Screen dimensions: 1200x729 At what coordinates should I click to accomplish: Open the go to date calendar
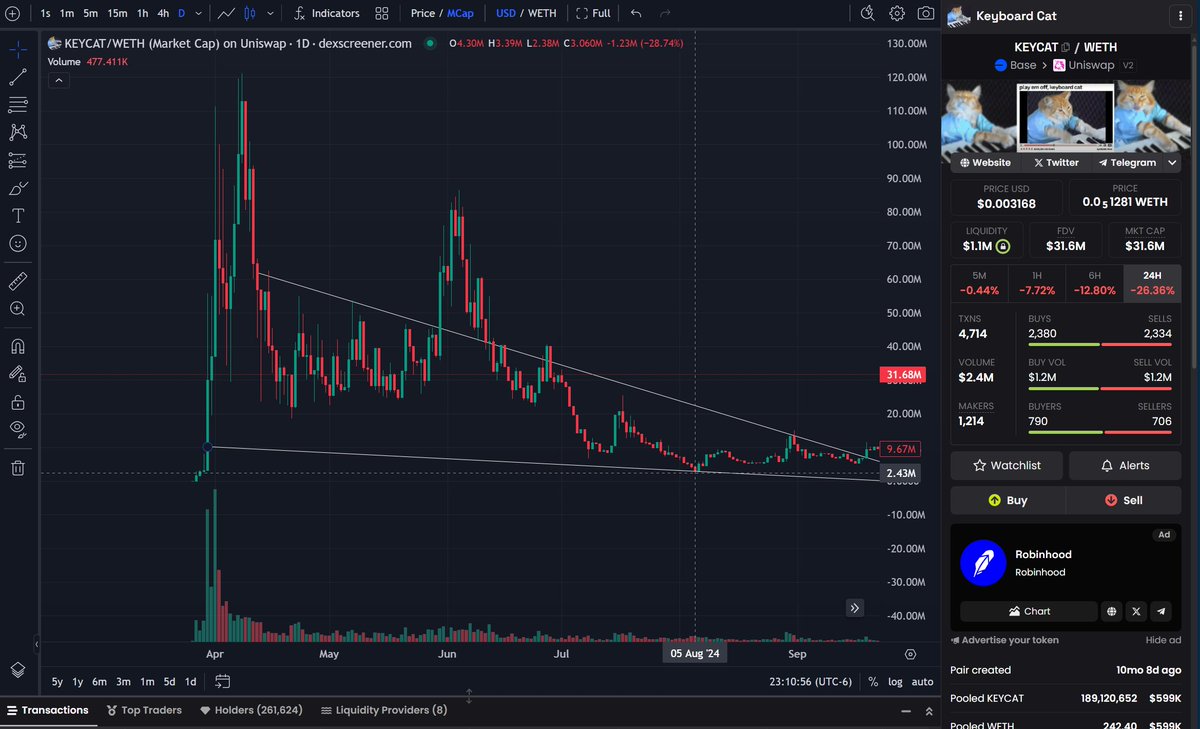pos(223,681)
